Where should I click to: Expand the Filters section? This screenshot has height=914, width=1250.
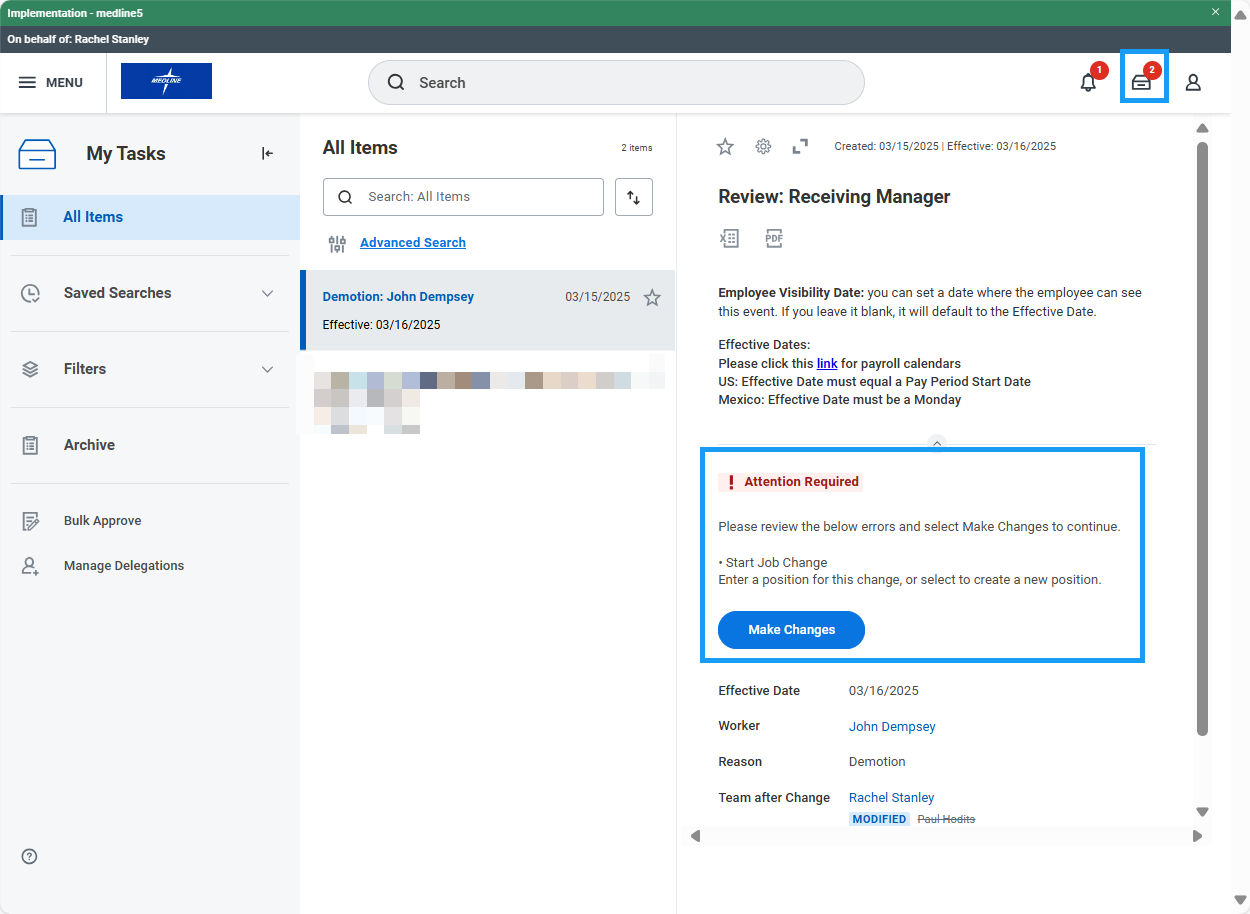point(266,369)
